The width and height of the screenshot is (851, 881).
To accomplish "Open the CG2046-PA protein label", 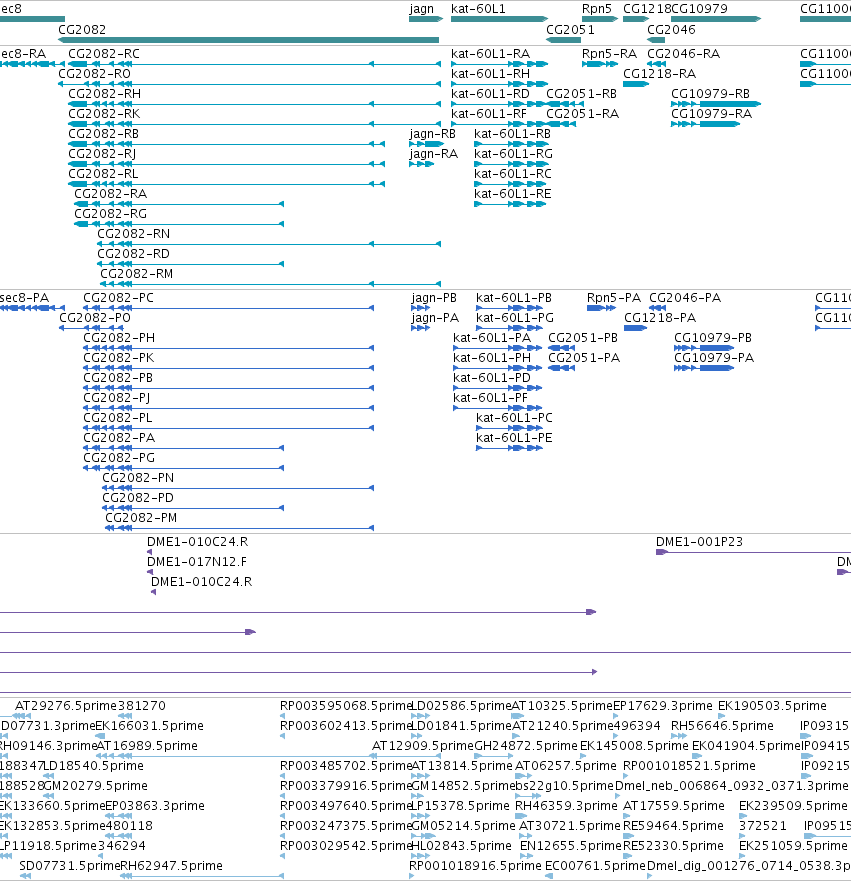I will tap(685, 298).
